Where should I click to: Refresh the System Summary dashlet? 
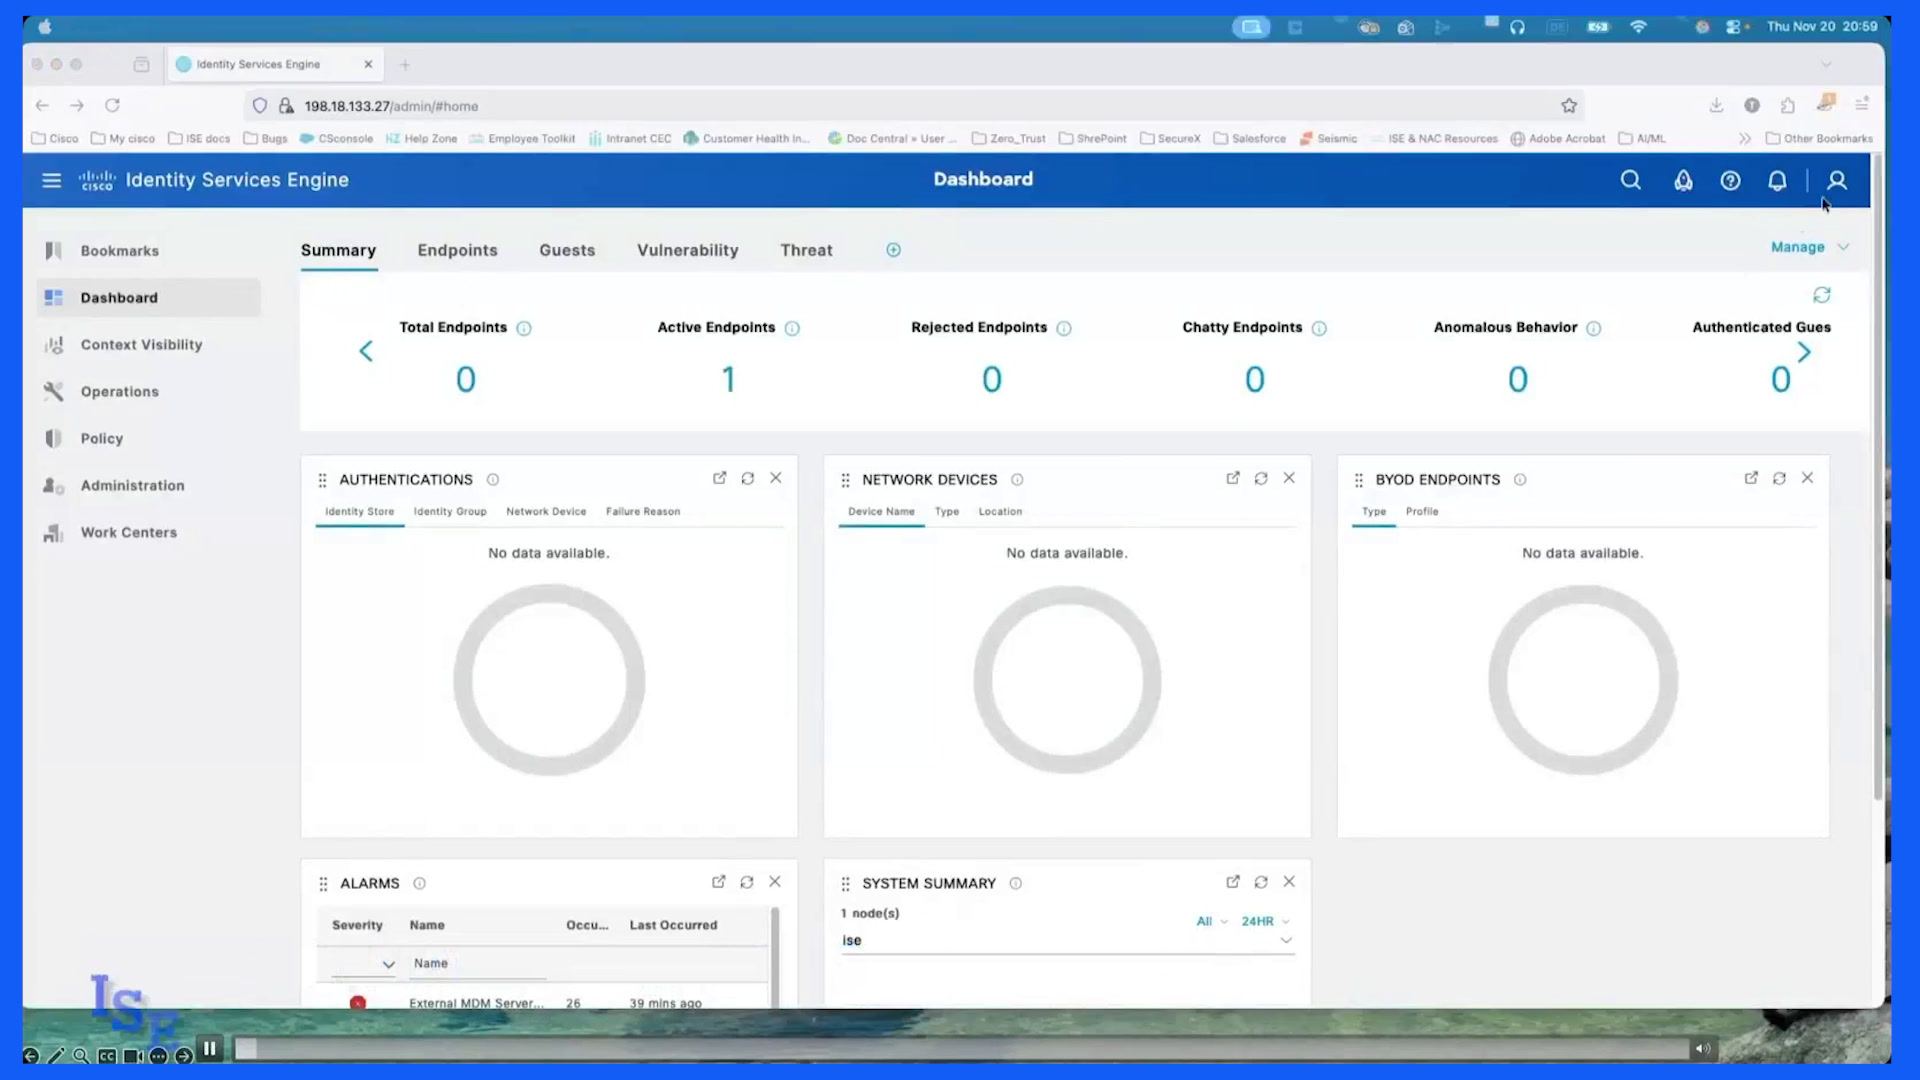click(x=1261, y=882)
